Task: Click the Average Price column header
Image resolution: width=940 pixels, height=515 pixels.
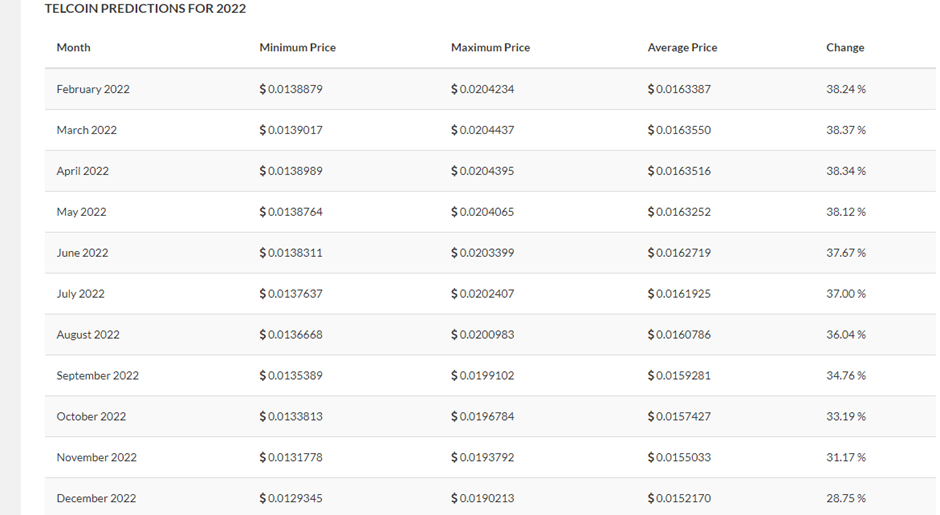Action: click(x=682, y=47)
